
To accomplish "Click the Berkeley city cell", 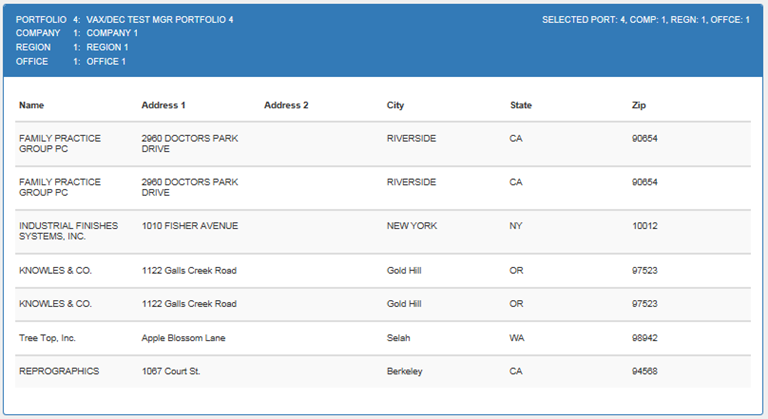I will (404, 371).
